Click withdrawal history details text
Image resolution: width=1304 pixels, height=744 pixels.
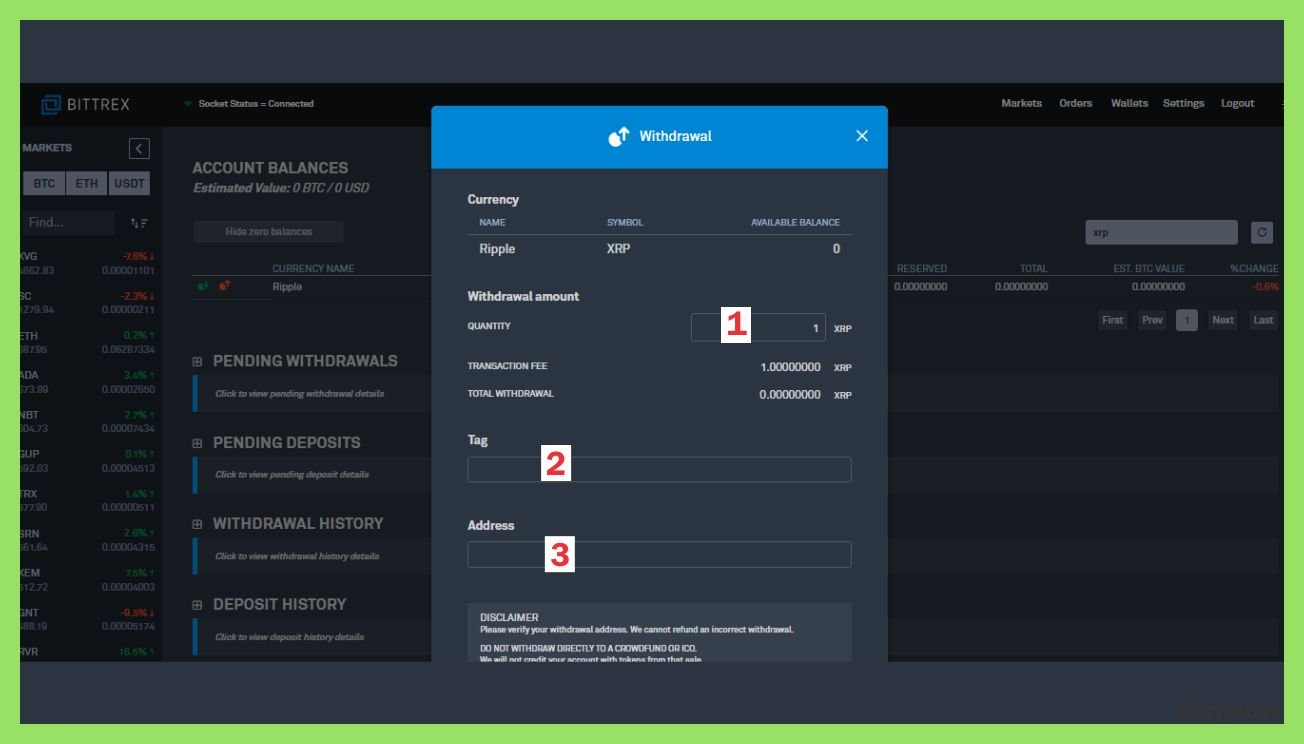pos(297,557)
